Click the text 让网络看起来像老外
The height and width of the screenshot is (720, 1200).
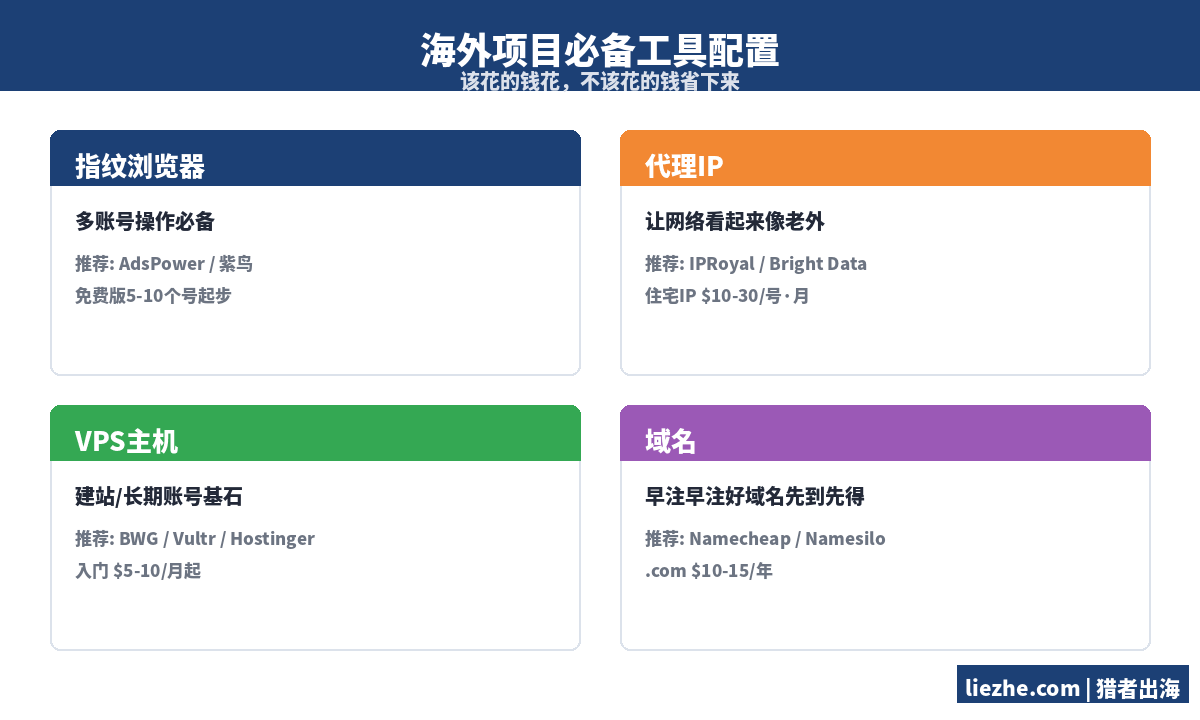pos(735,221)
